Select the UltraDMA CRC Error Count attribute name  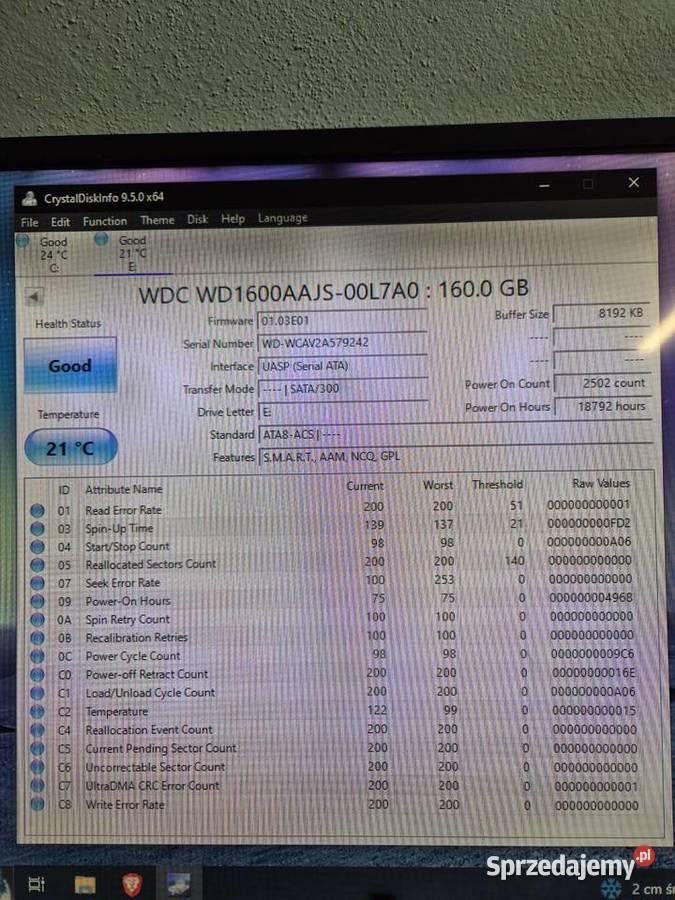[153, 786]
